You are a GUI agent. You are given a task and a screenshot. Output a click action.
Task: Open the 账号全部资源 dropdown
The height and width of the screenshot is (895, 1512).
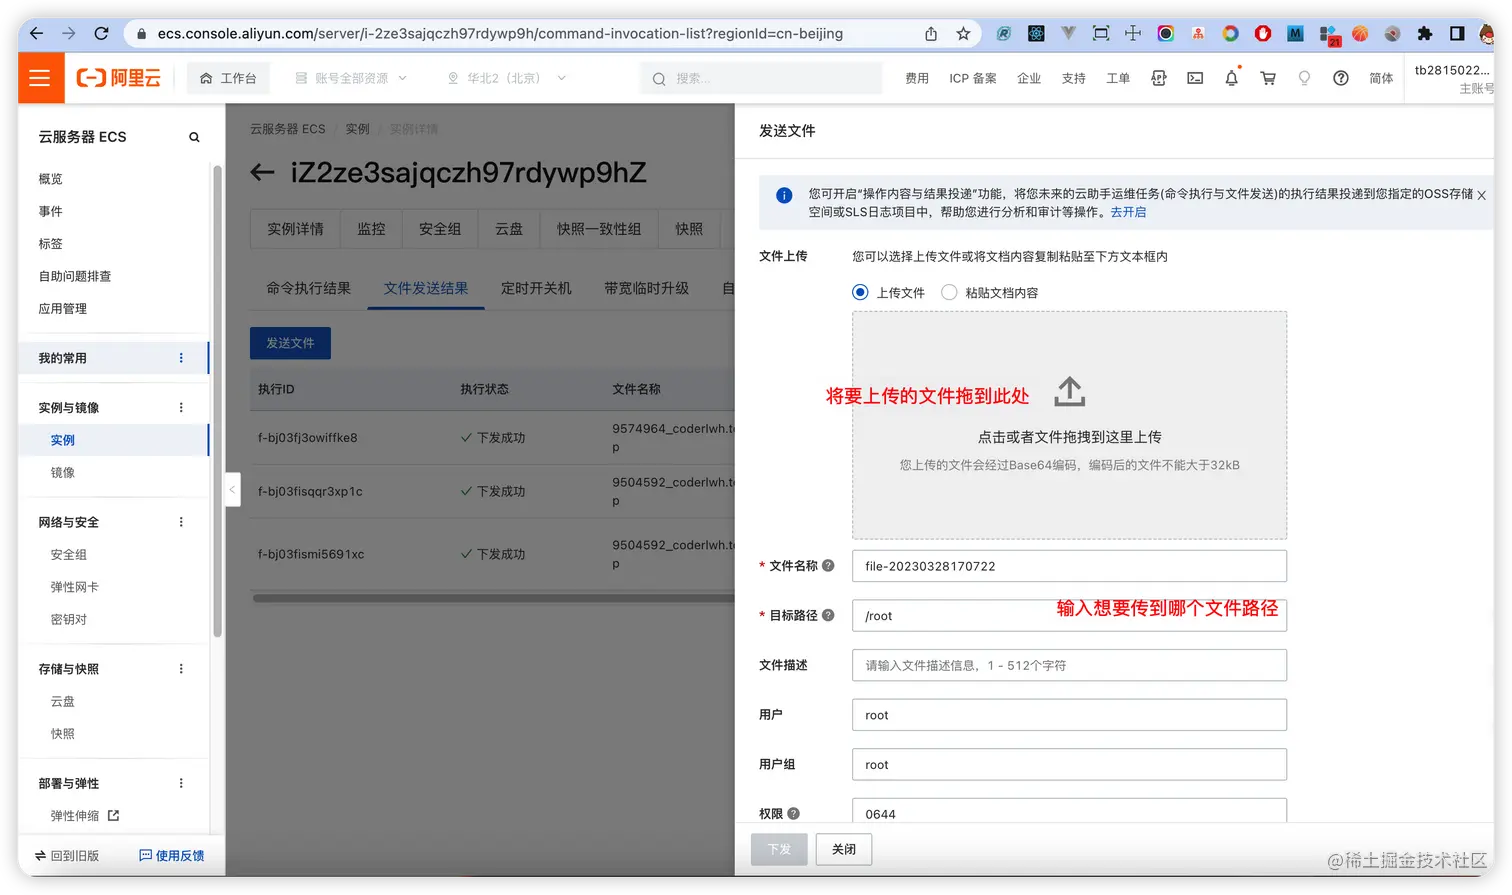[351, 78]
